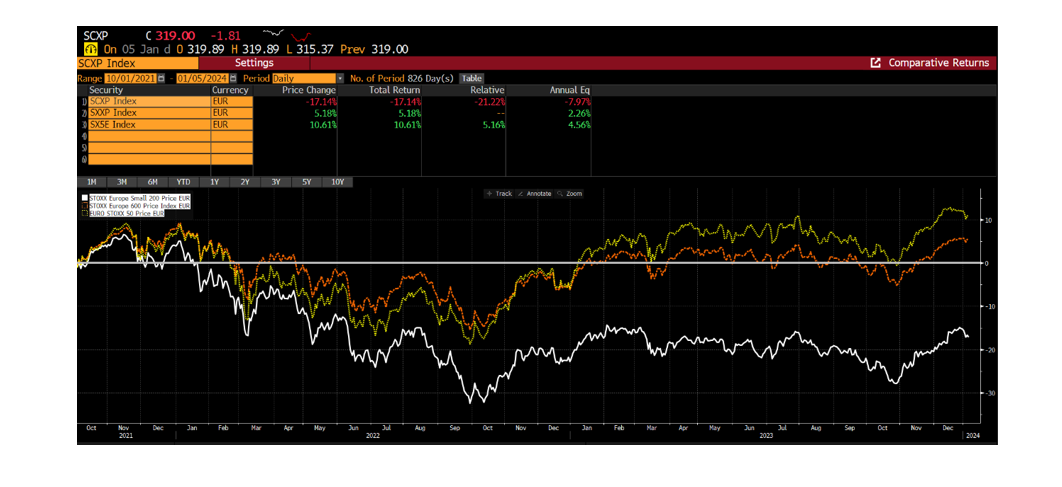Open the Settings tab

(254, 63)
